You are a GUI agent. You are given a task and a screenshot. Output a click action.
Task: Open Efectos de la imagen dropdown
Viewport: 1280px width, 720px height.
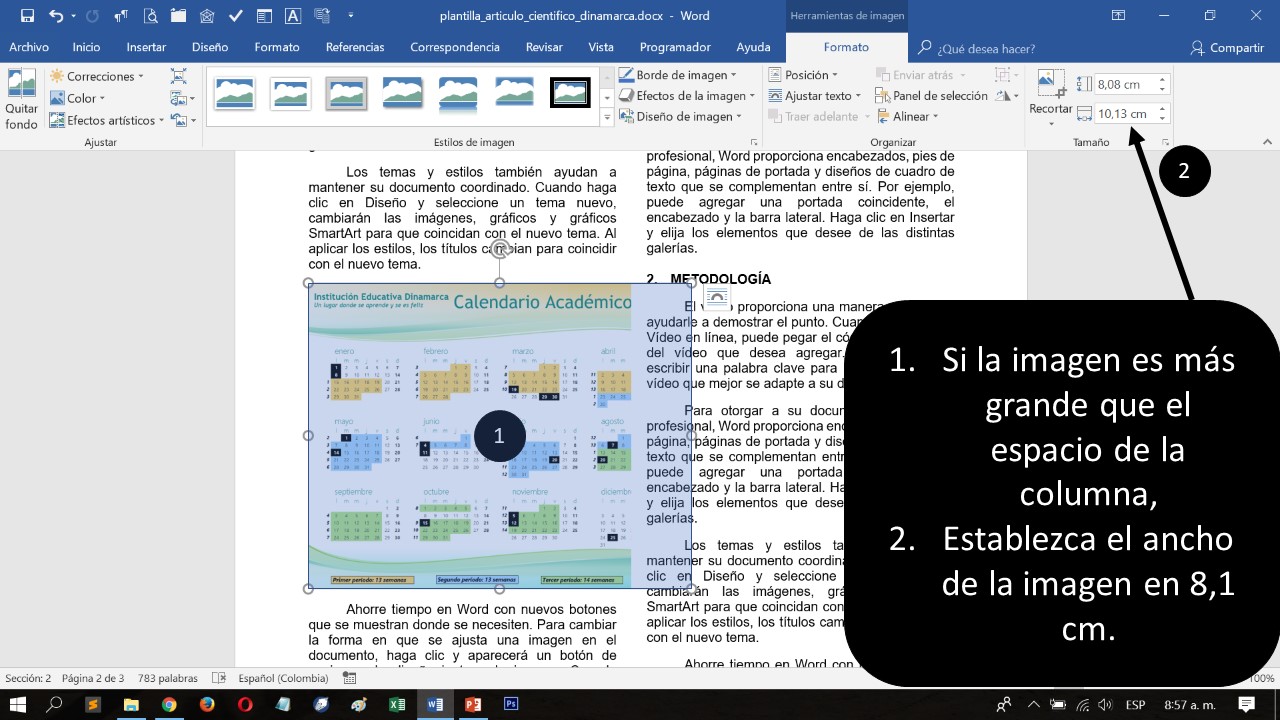[x=687, y=96]
